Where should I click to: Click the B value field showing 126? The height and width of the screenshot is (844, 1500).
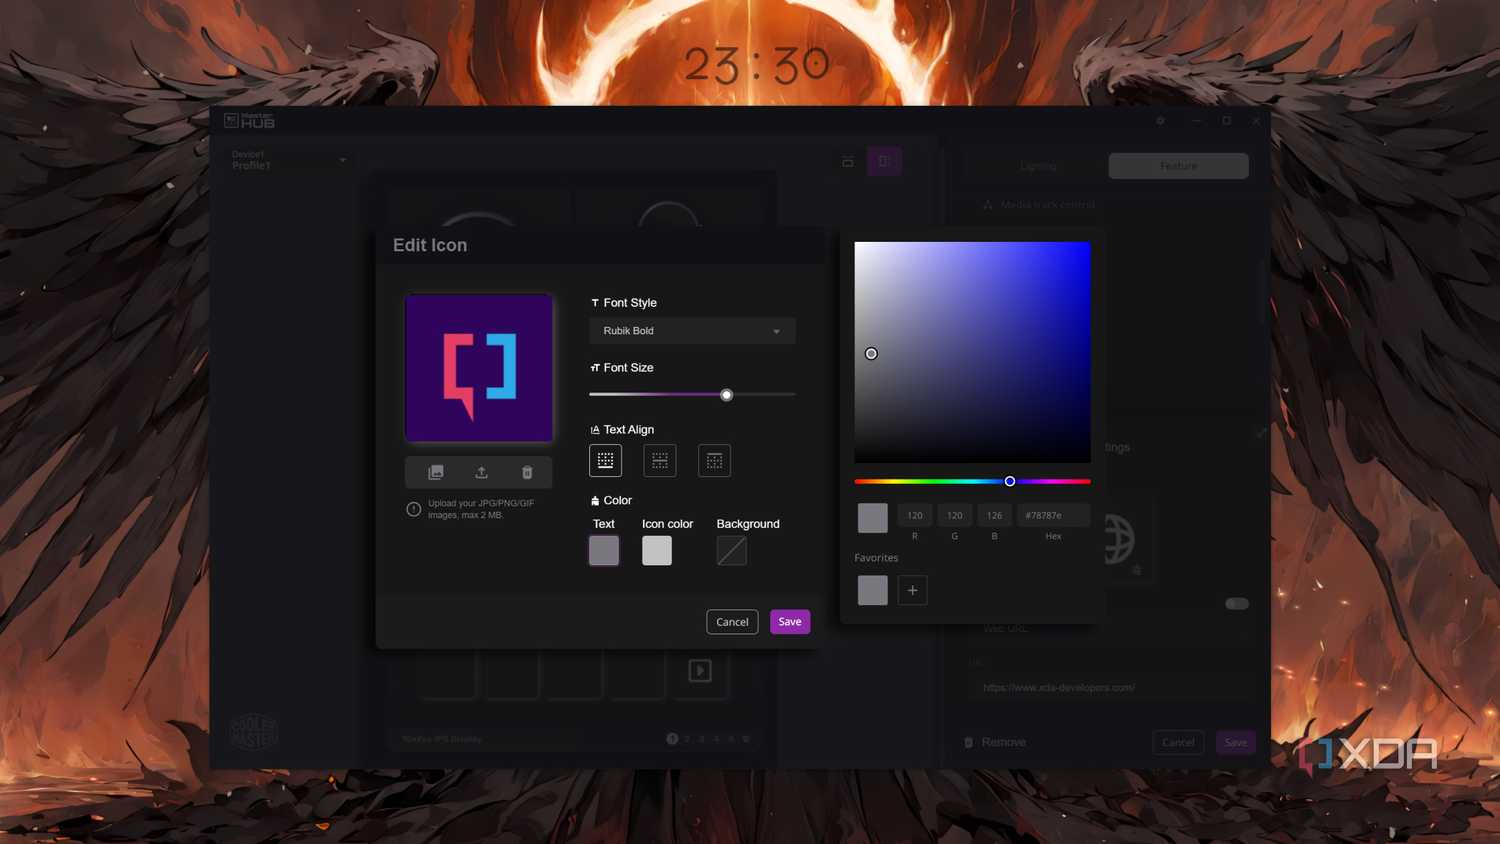coord(994,516)
